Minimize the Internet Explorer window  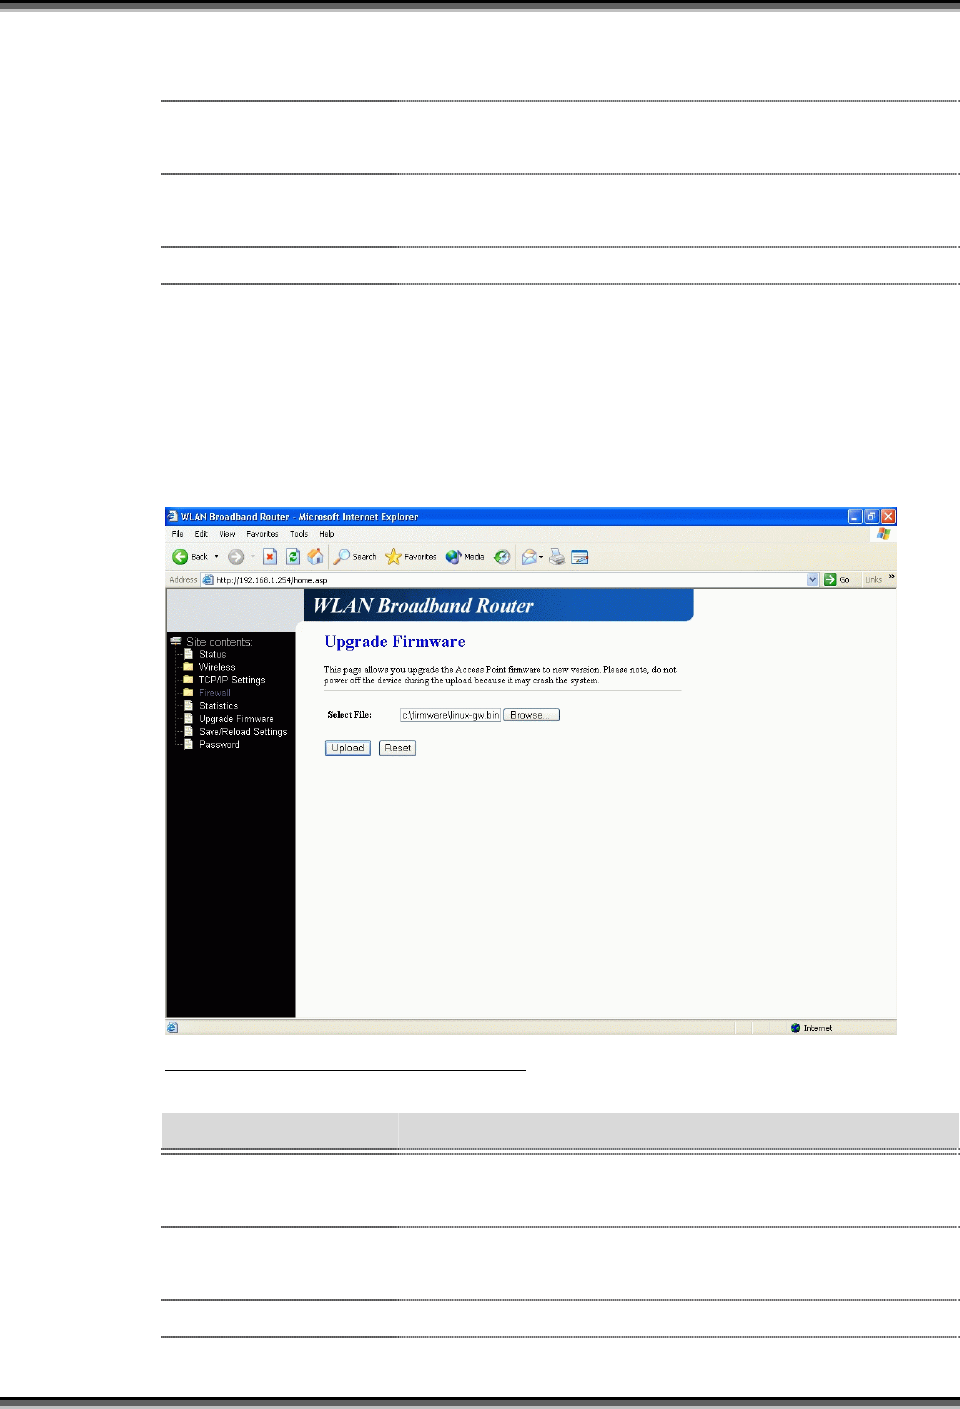[x=855, y=517]
